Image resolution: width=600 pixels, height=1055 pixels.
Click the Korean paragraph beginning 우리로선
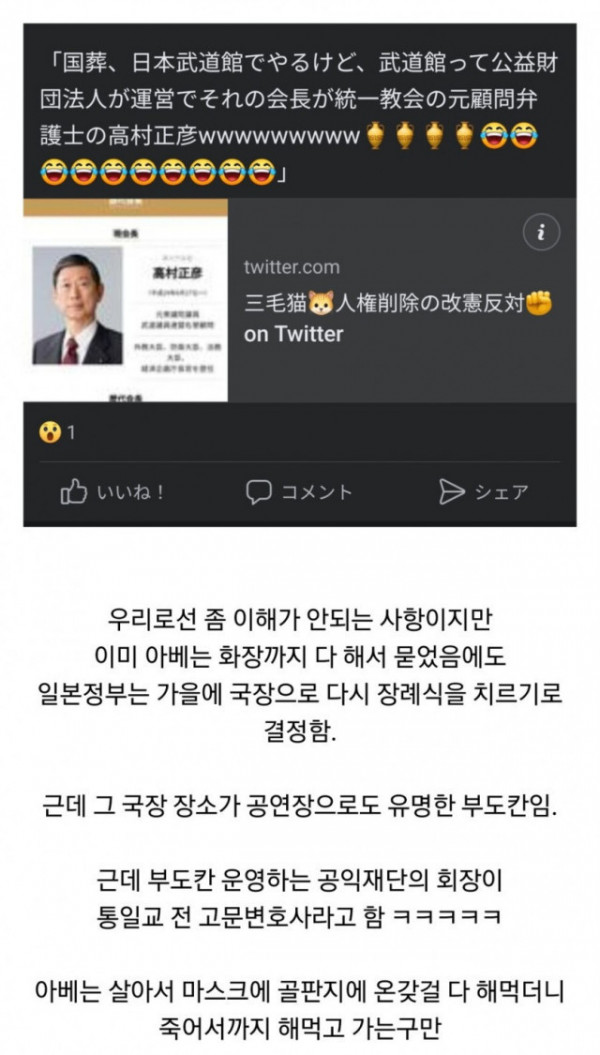click(x=300, y=676)
